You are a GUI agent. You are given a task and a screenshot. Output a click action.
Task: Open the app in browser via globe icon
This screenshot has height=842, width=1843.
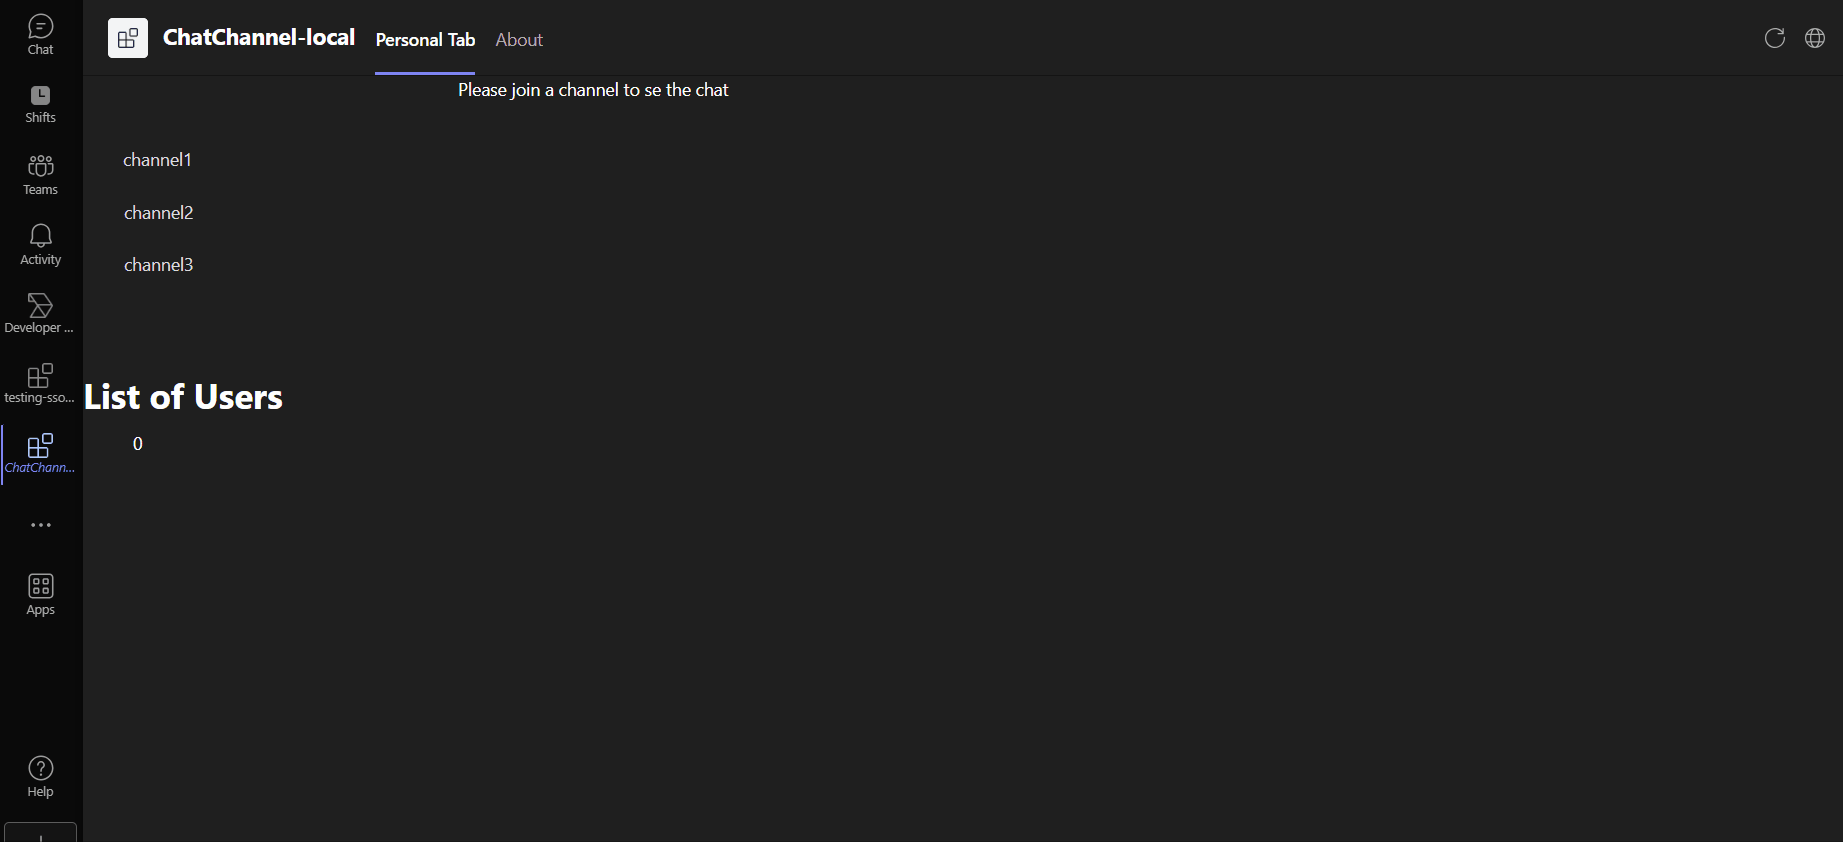[x=1815, y=38]
